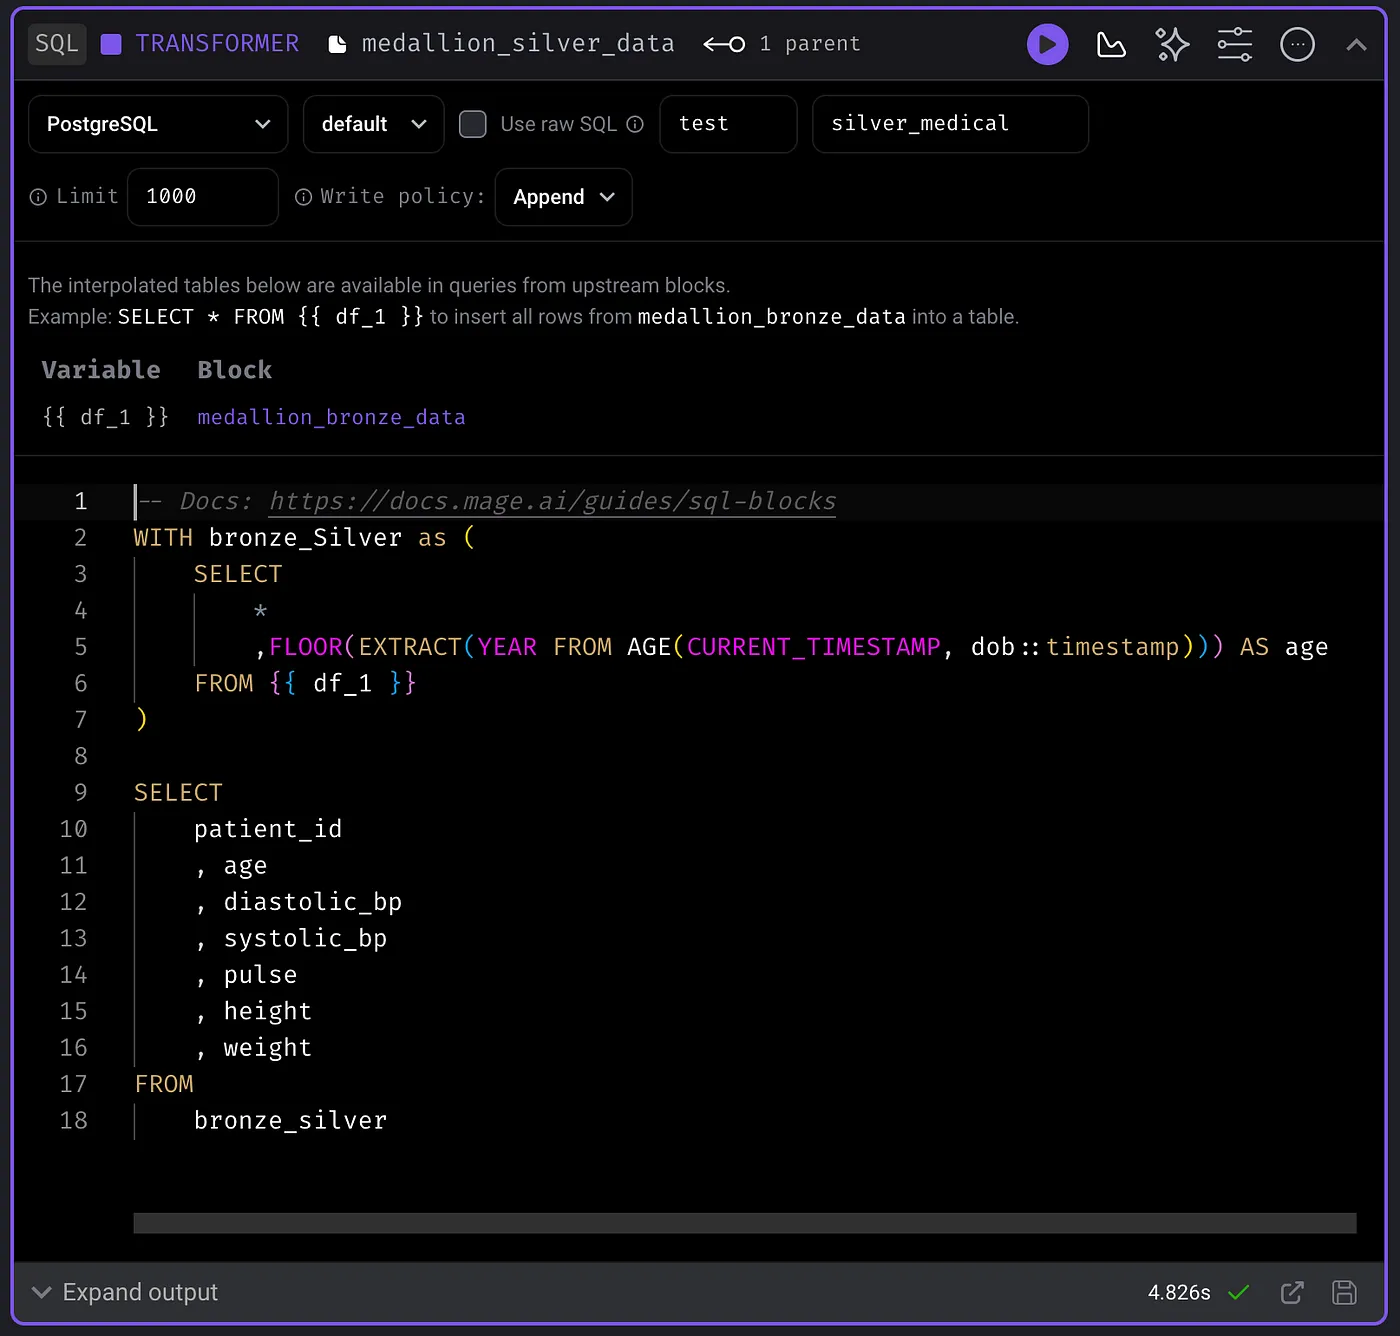This screenshot has width=1400, height=1336.
Task: Click the SQL language badge
Action: 57,44
